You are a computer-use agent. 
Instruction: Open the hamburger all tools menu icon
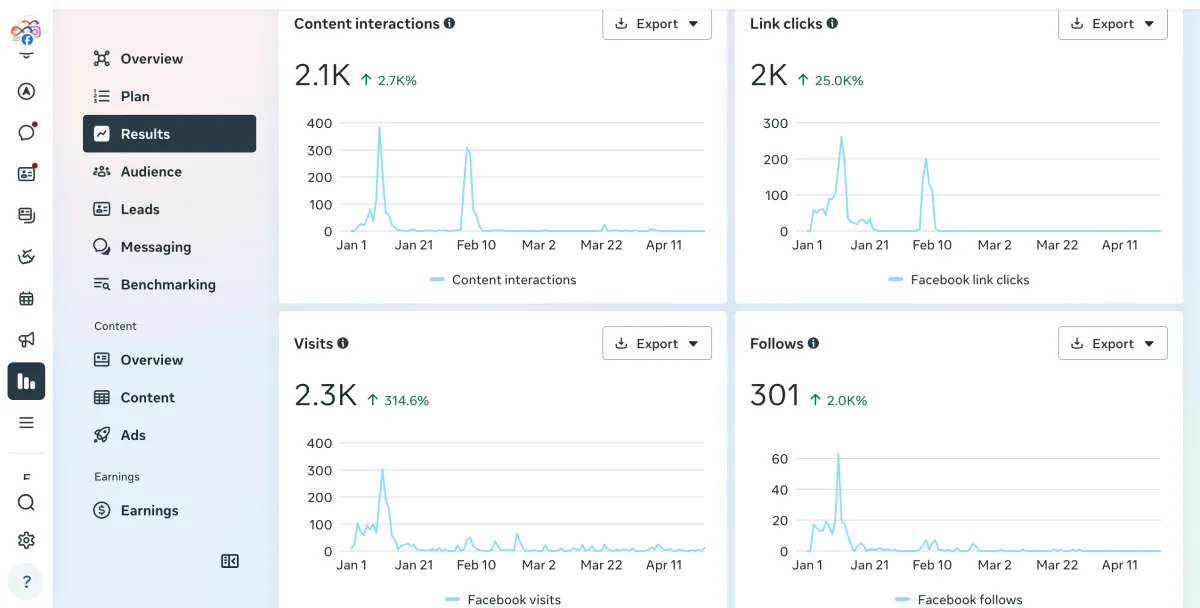(x=27, y=423)
